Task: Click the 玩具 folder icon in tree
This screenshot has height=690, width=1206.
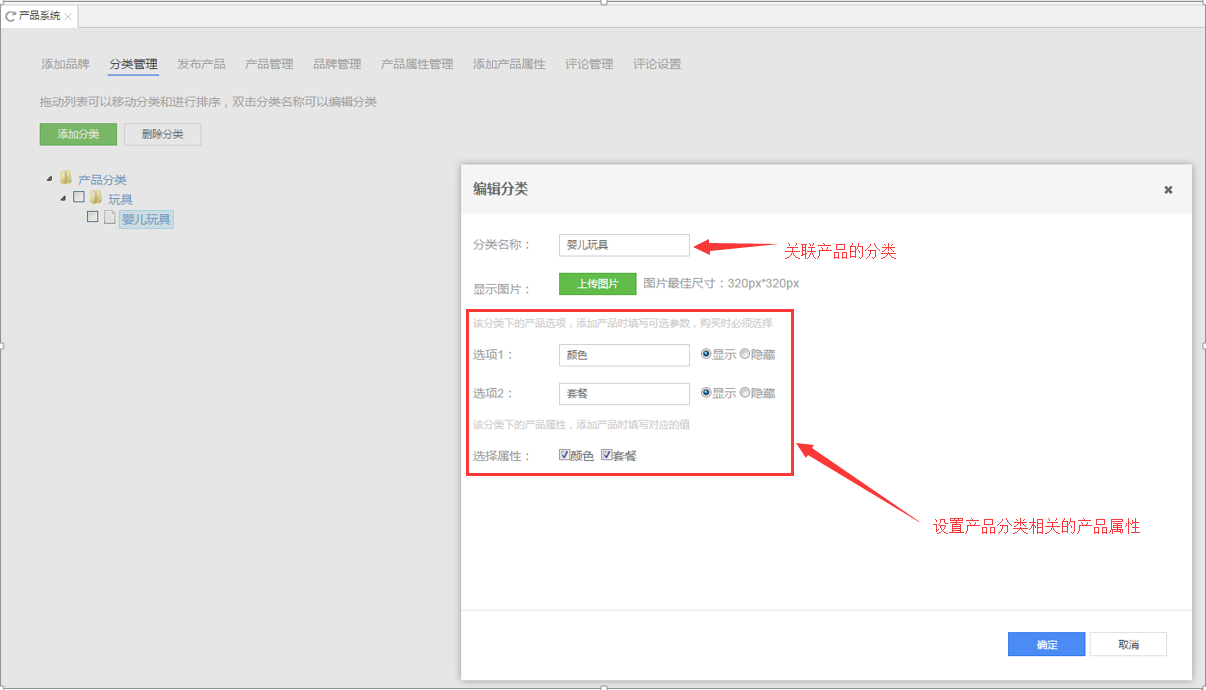Action: (x=96, y=198)
